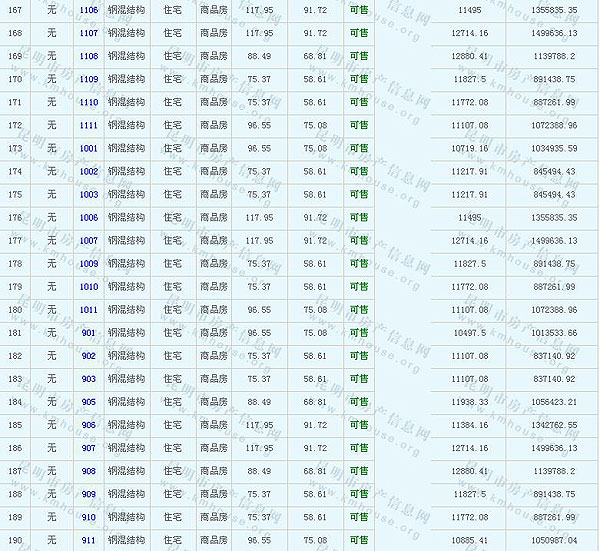600x551 pixels.
Task: Open room 1106 link in row 167
Action: click(89, 9)
